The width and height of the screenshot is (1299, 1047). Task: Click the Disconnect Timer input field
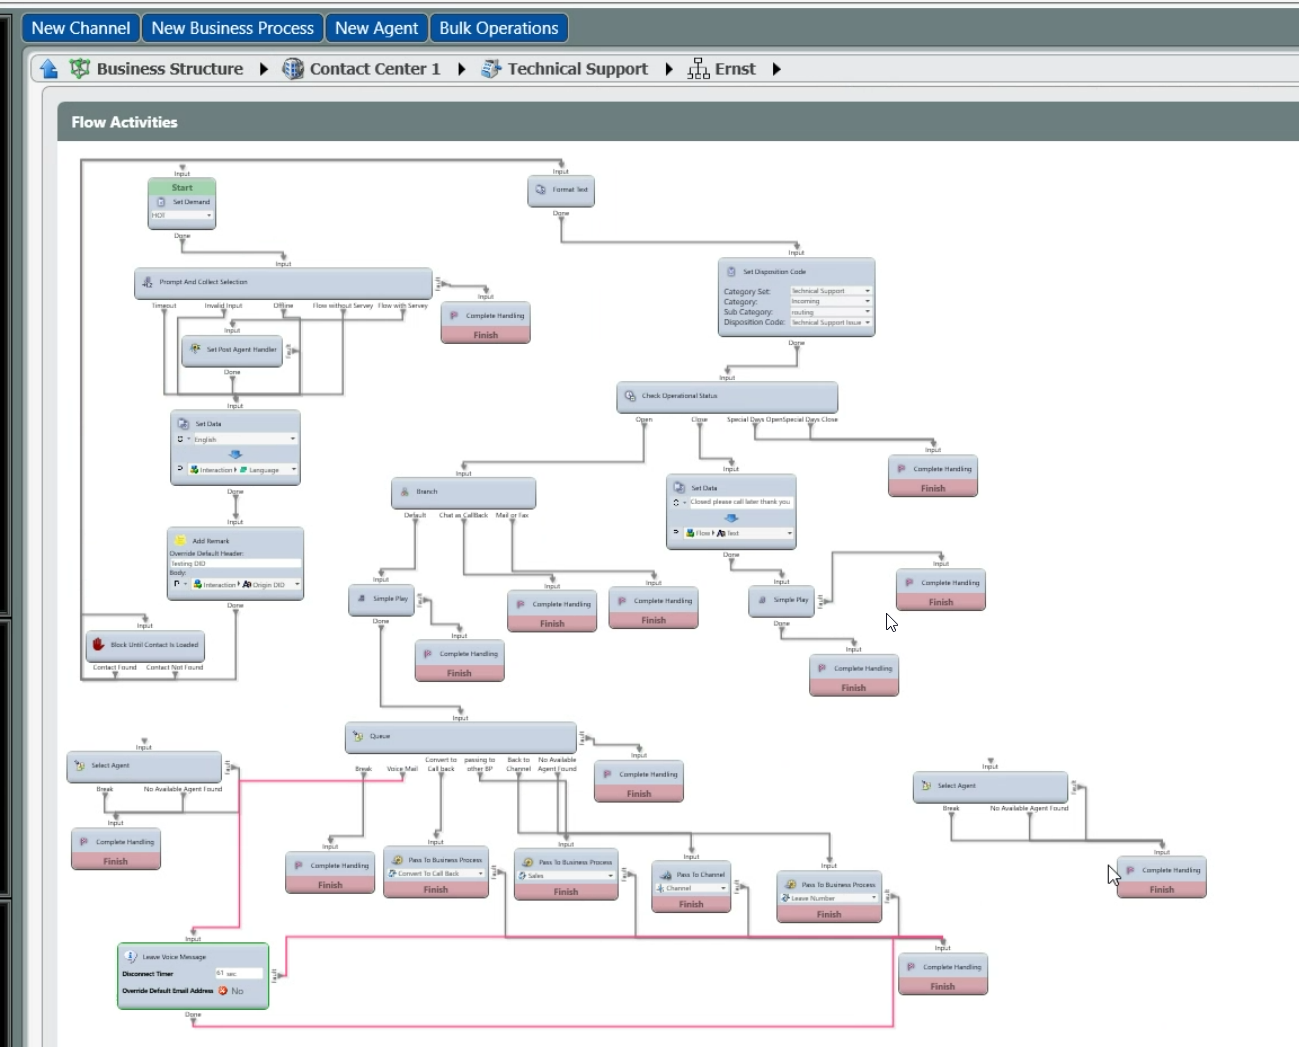pos(239,973)
